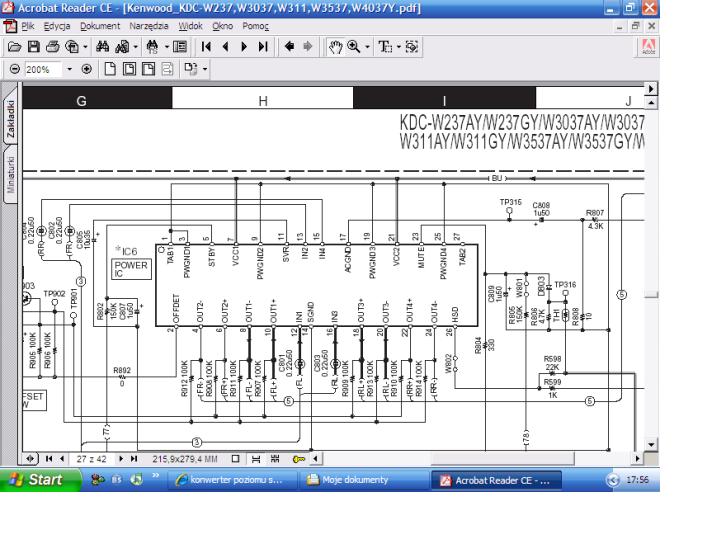The width and height of the screenshot is (720, 540).
Task: Go to first page in toolbar
Action: point(206,46)
